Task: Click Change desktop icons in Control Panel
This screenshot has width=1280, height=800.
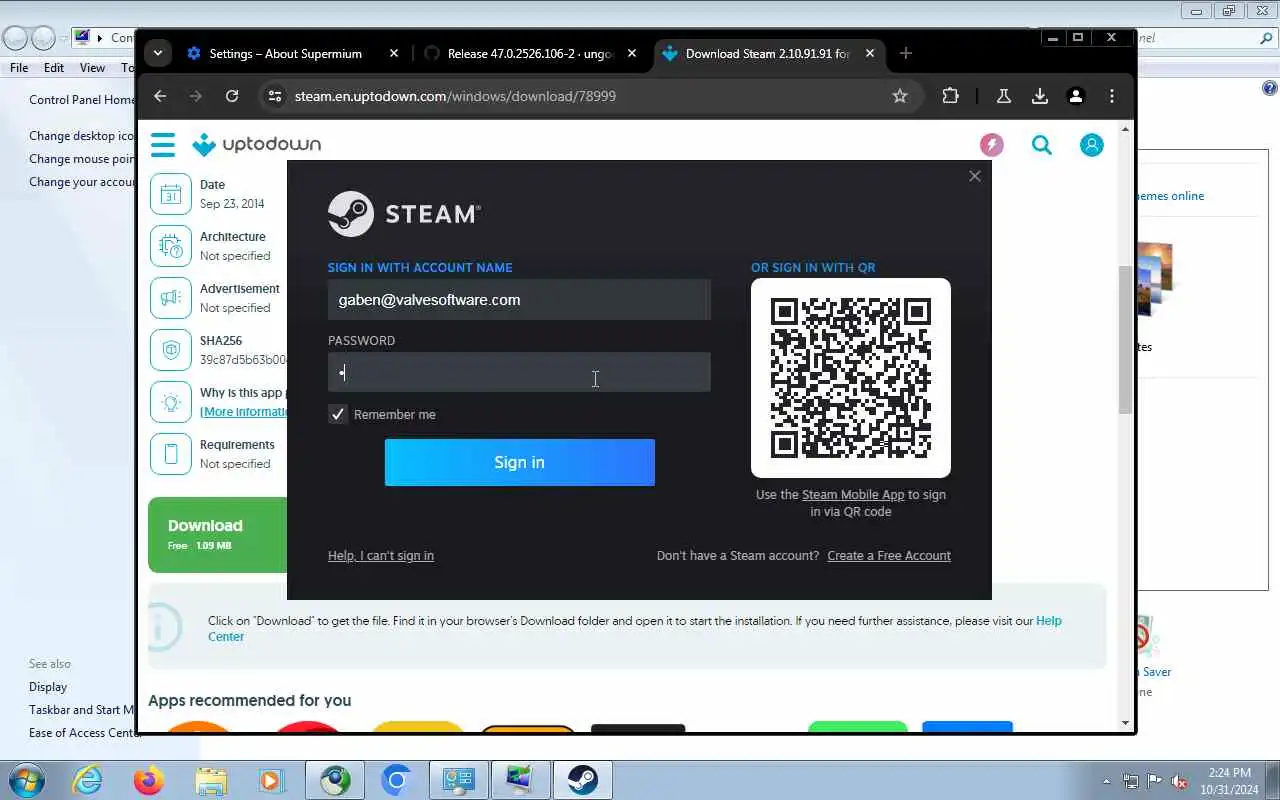Action: 81,136
